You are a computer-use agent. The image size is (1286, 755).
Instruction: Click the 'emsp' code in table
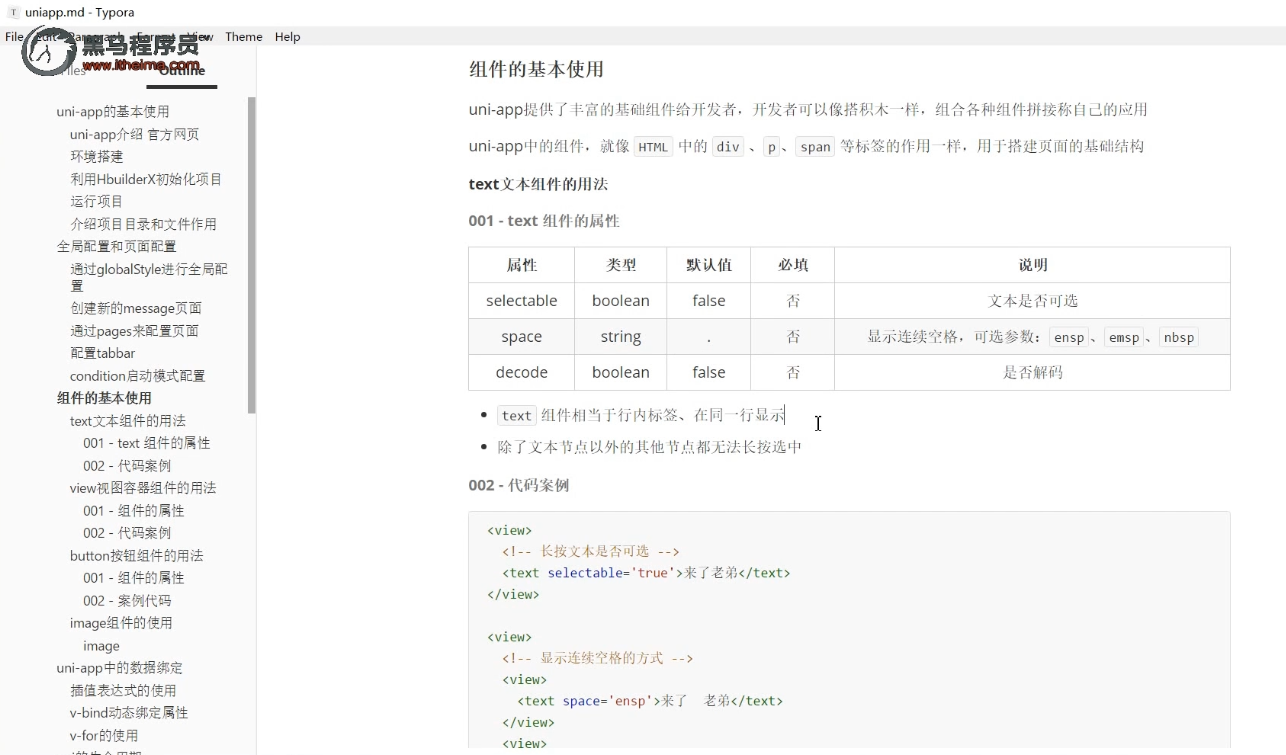click(x=1124, y=338)
